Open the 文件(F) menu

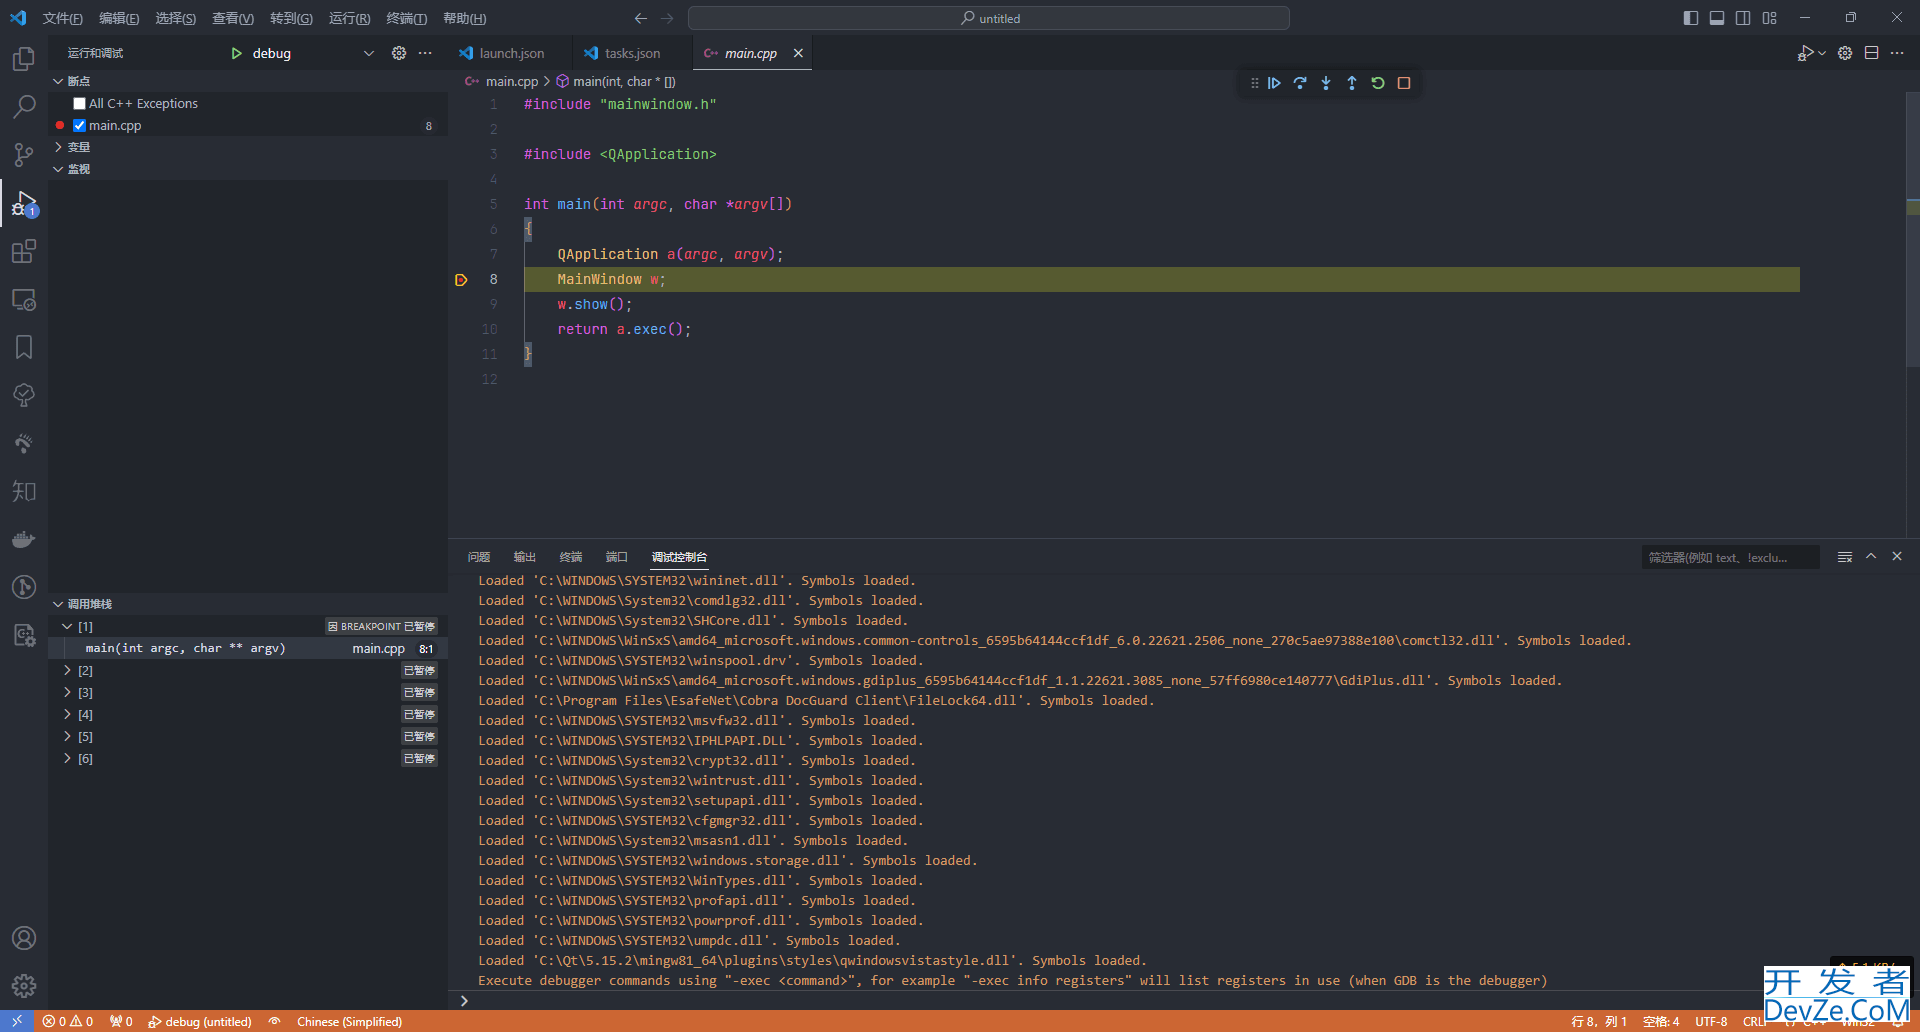[x=62, y=18]
